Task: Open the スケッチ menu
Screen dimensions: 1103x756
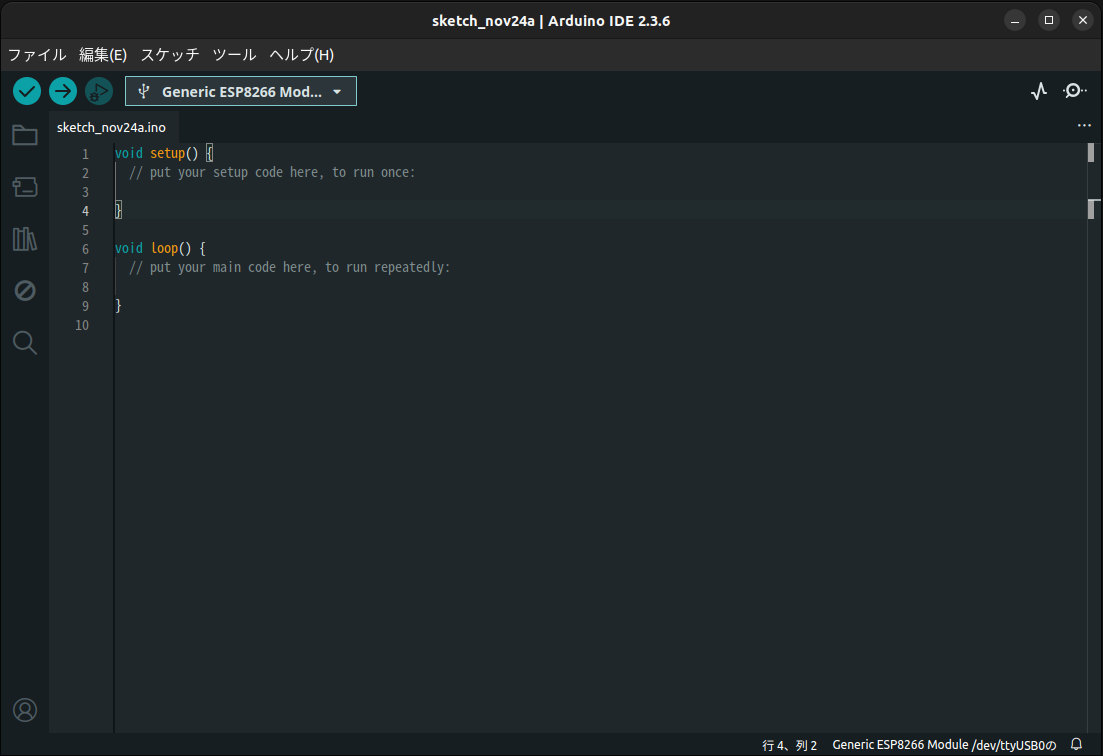Action: click(169, 55)
